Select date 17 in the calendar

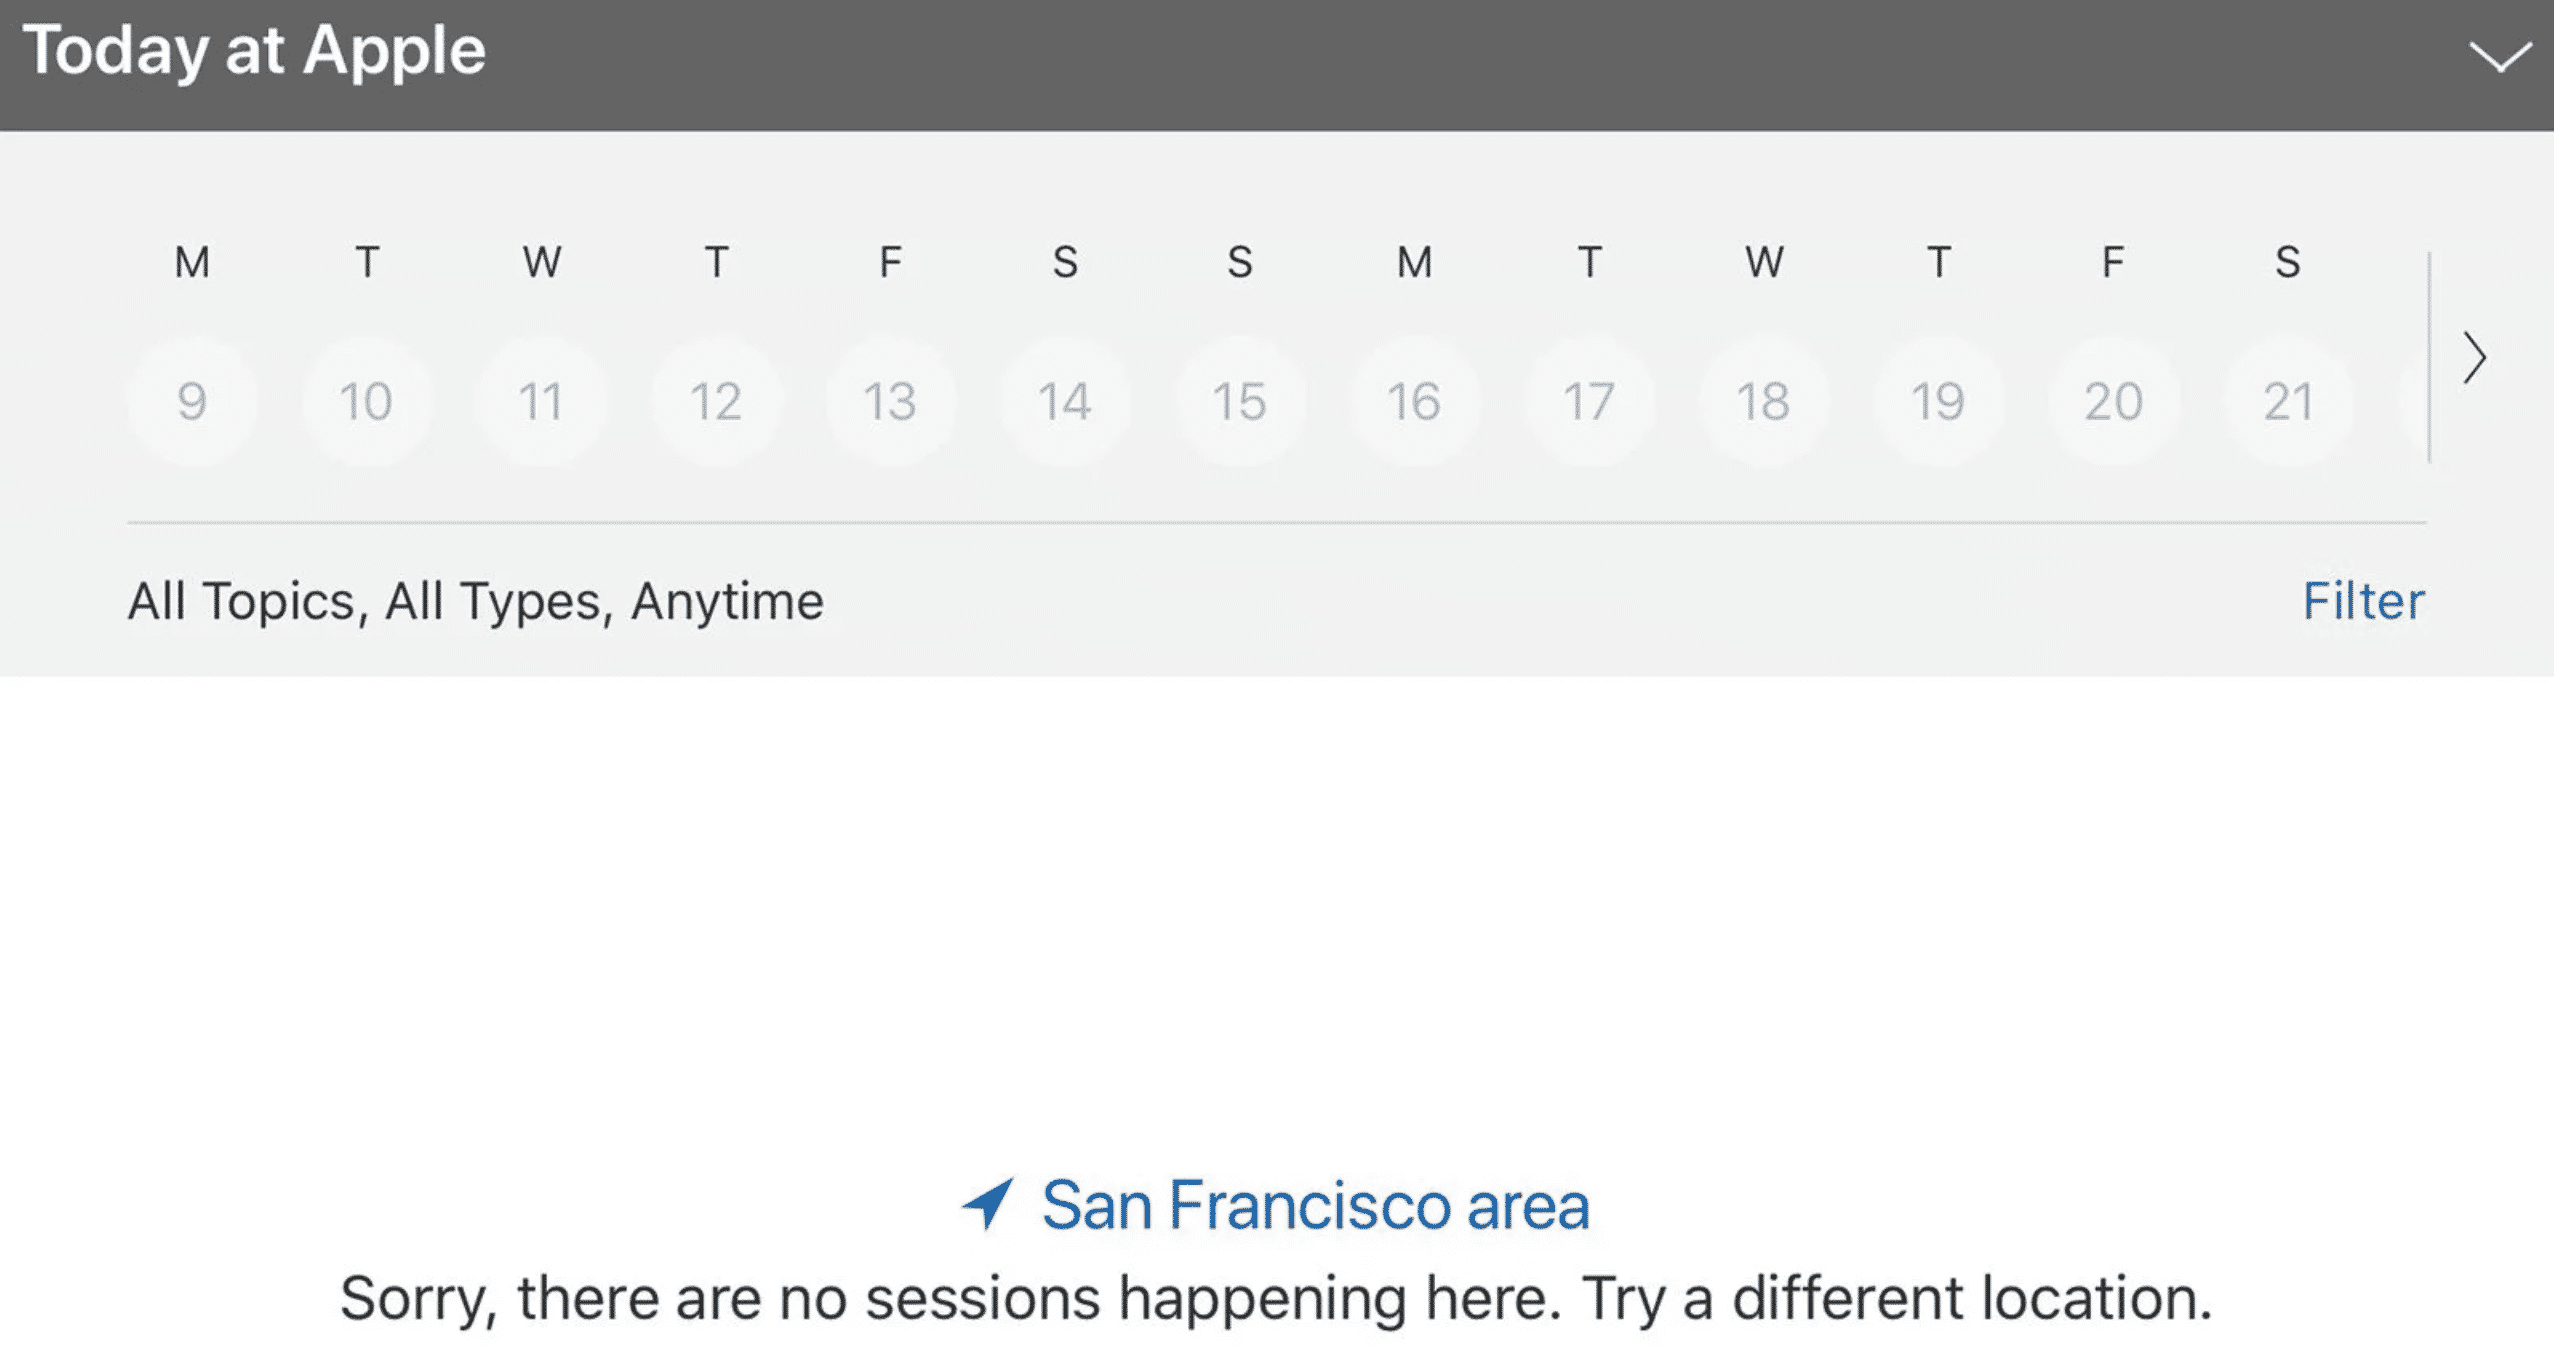(1589, 402)
